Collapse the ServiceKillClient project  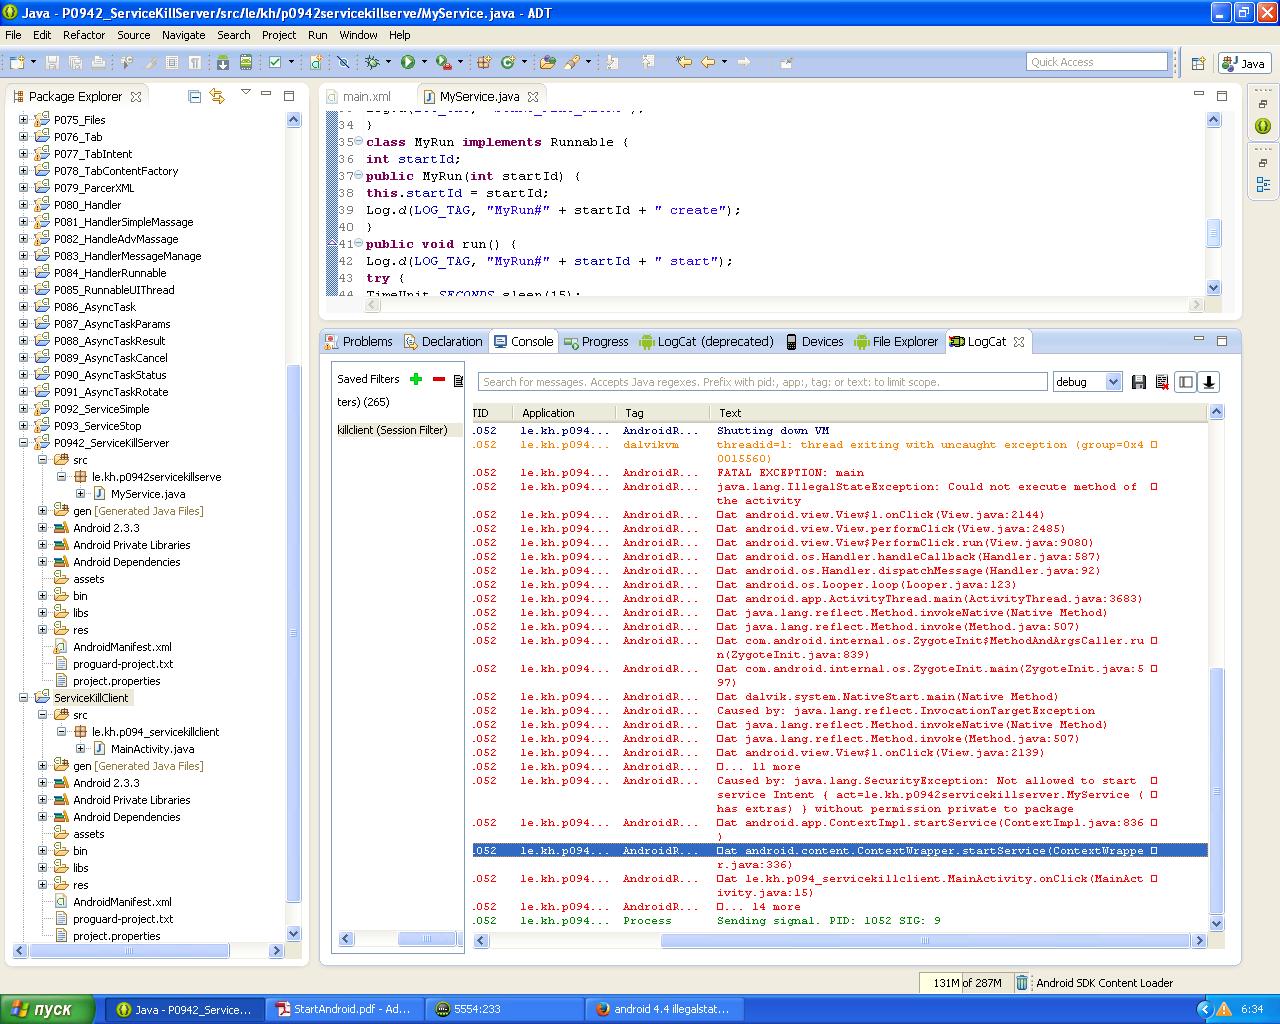pos(24,698)
